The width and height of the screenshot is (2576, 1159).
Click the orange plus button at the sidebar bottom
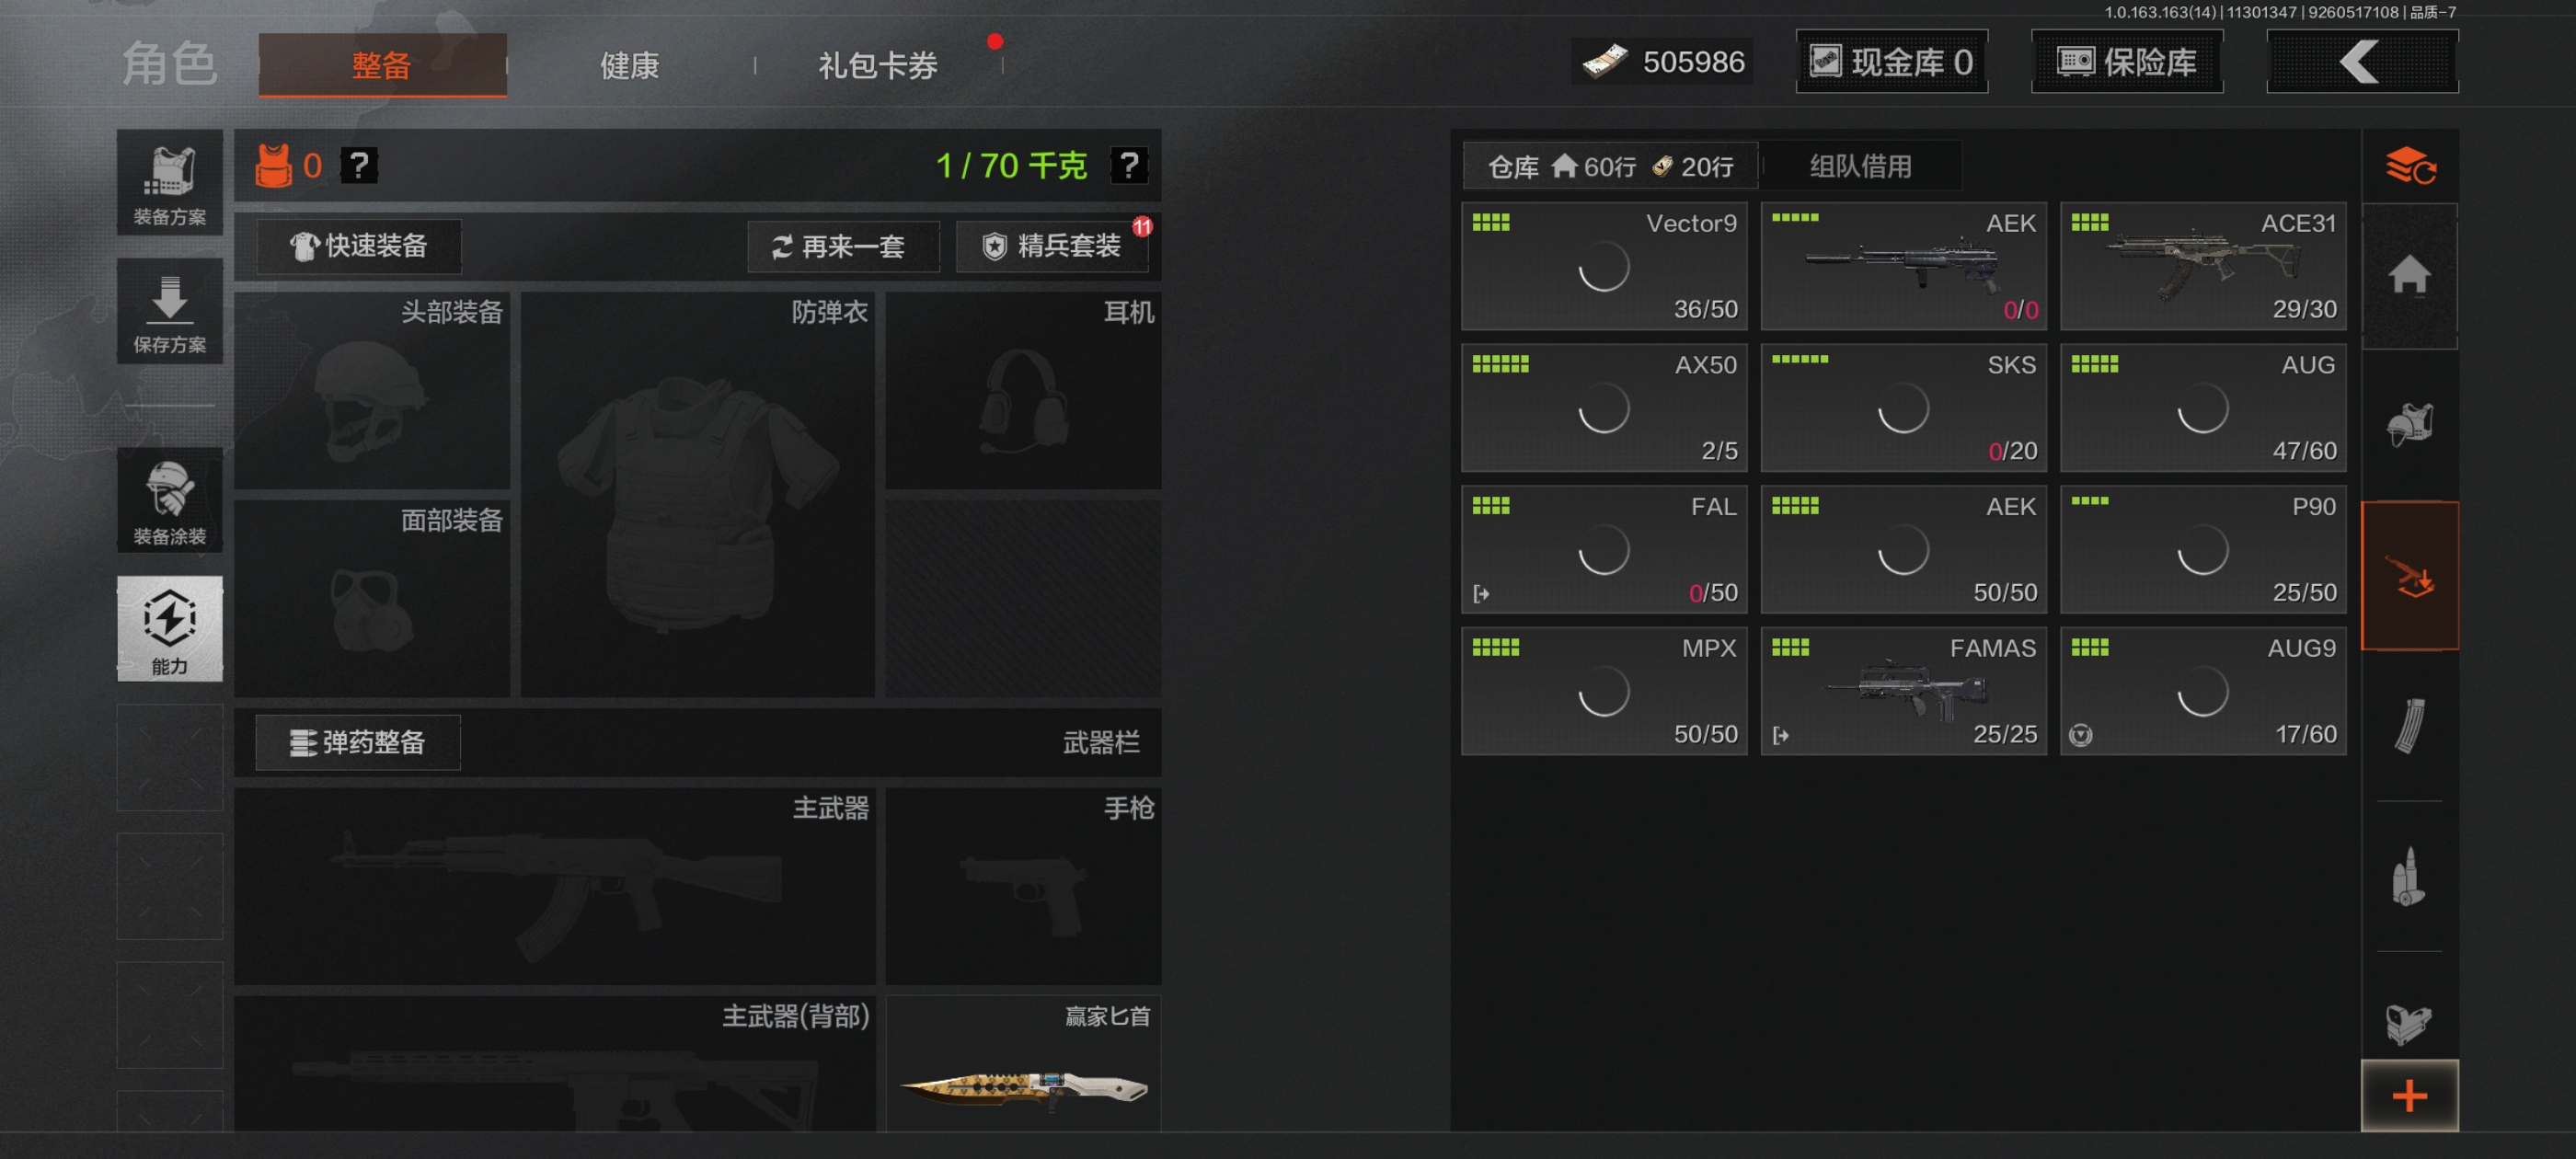click(2409, 1095)
